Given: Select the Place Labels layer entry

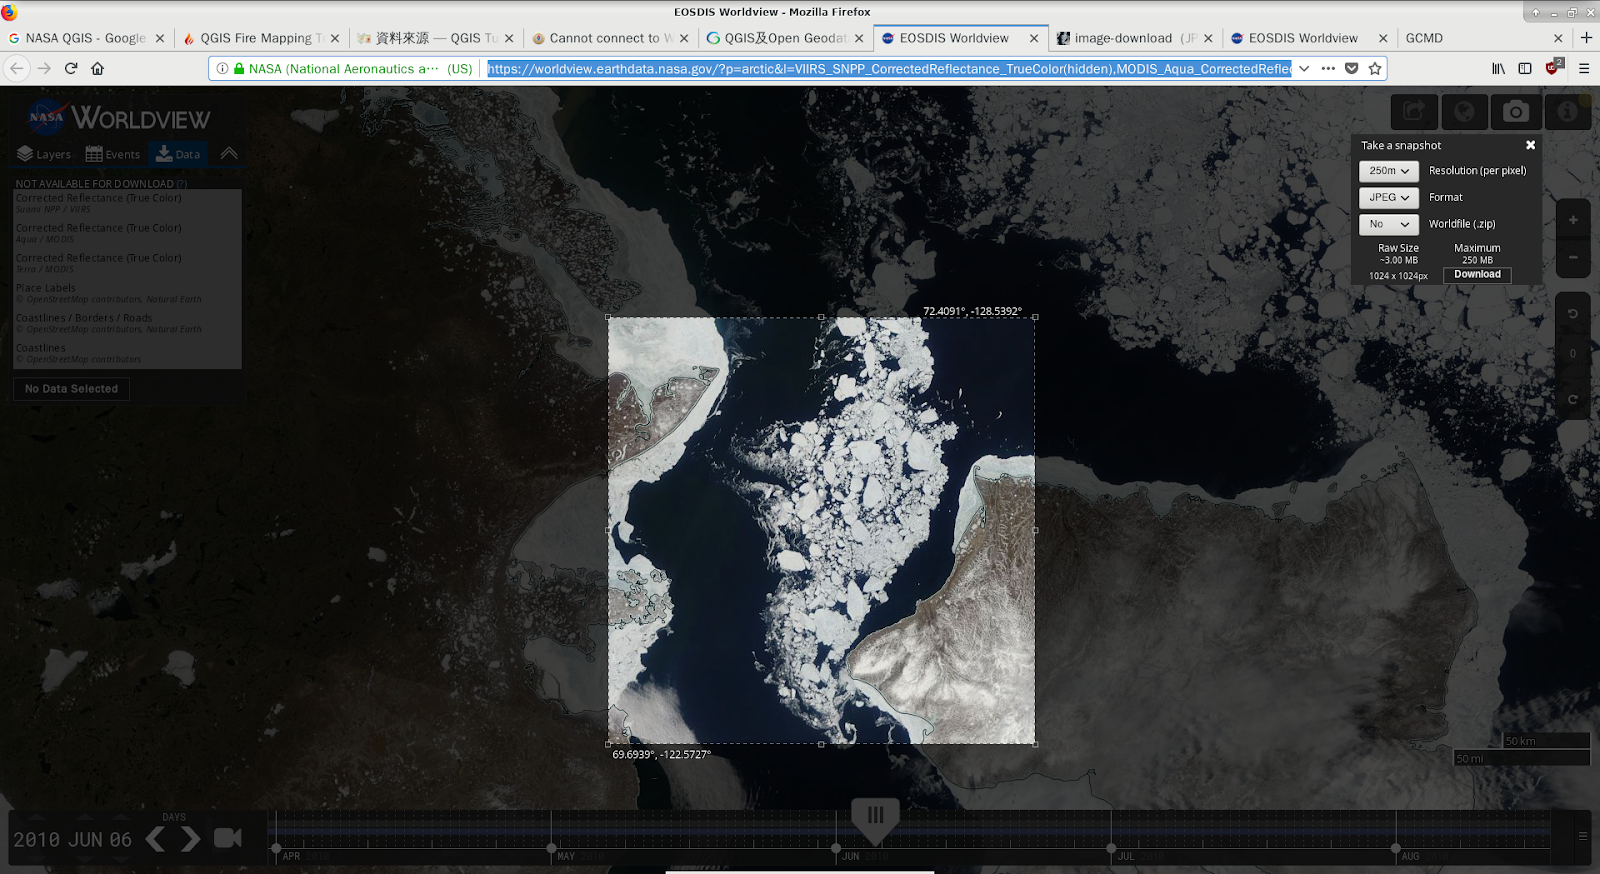Looking at the screenshot, I should coord(127,293).
